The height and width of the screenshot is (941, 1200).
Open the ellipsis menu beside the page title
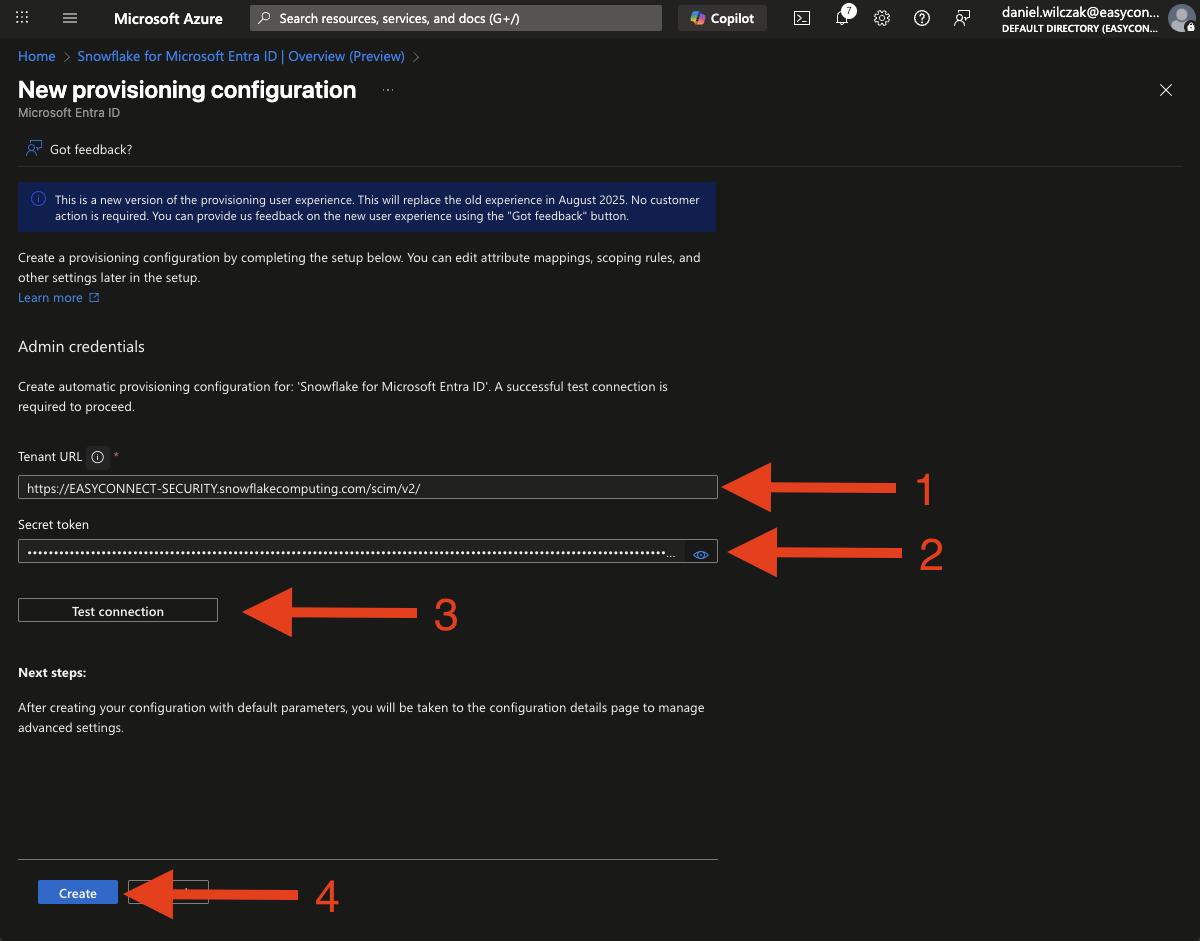point(388,90)
